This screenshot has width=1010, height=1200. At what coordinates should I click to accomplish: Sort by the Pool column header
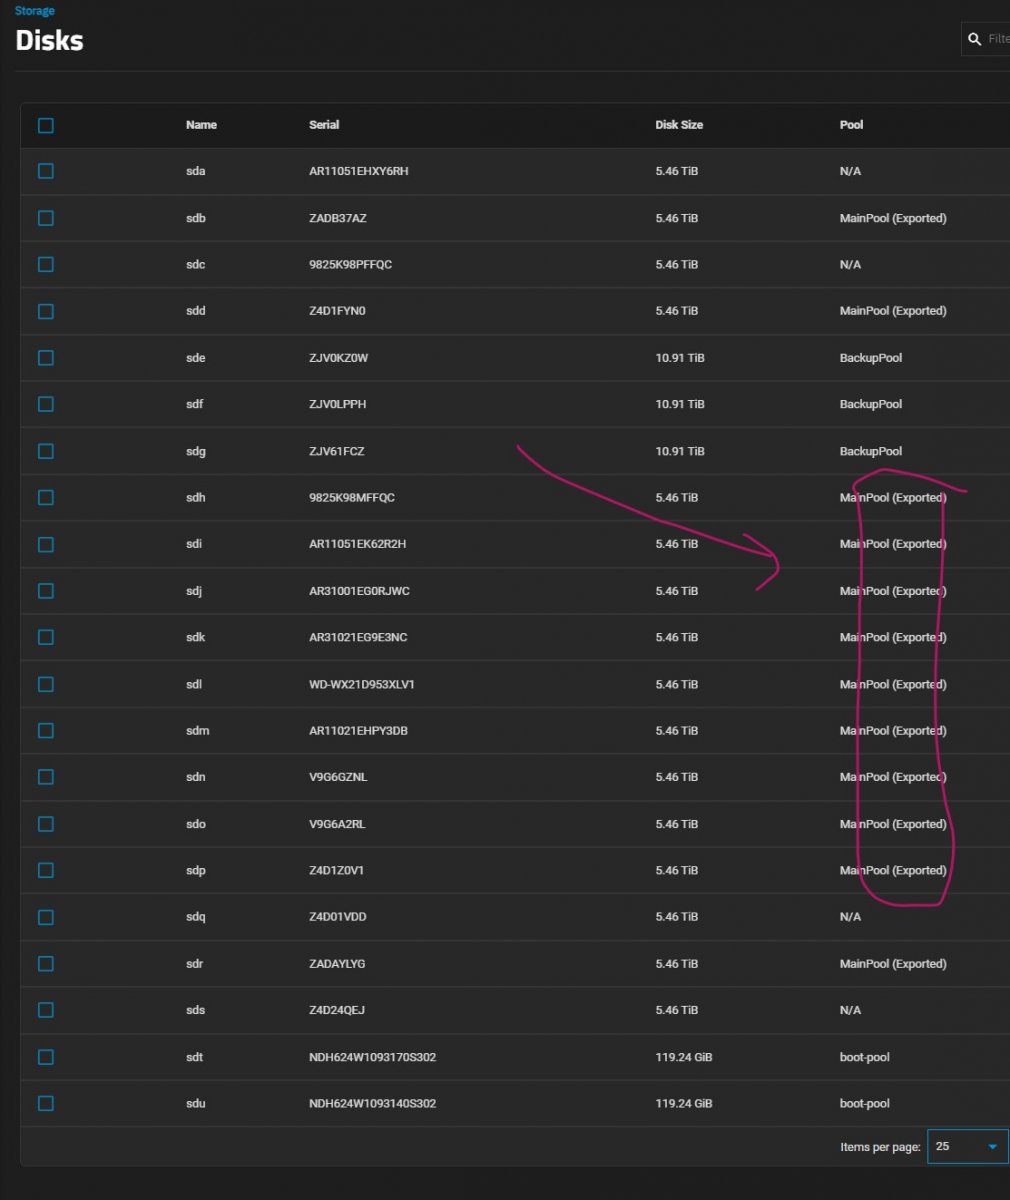[851, 125]
